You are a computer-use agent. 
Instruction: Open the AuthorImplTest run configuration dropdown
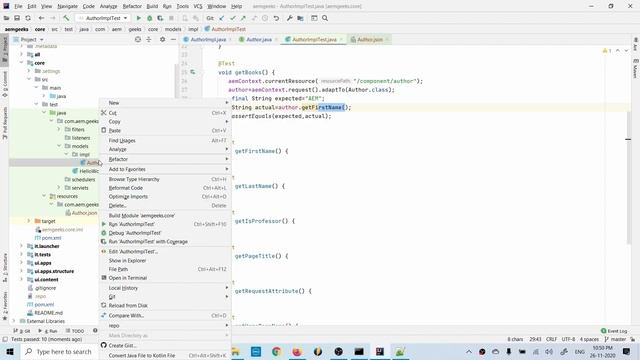103,18
